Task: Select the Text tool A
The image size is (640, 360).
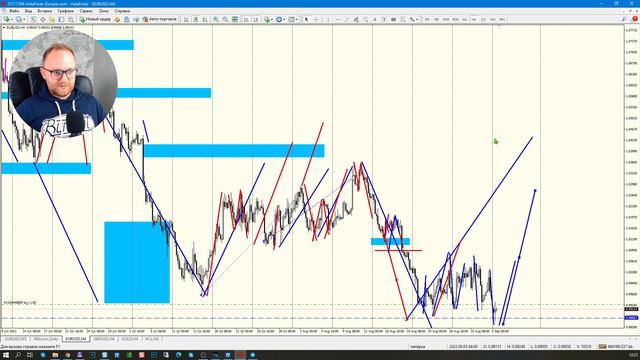Action: pos(375,19)
